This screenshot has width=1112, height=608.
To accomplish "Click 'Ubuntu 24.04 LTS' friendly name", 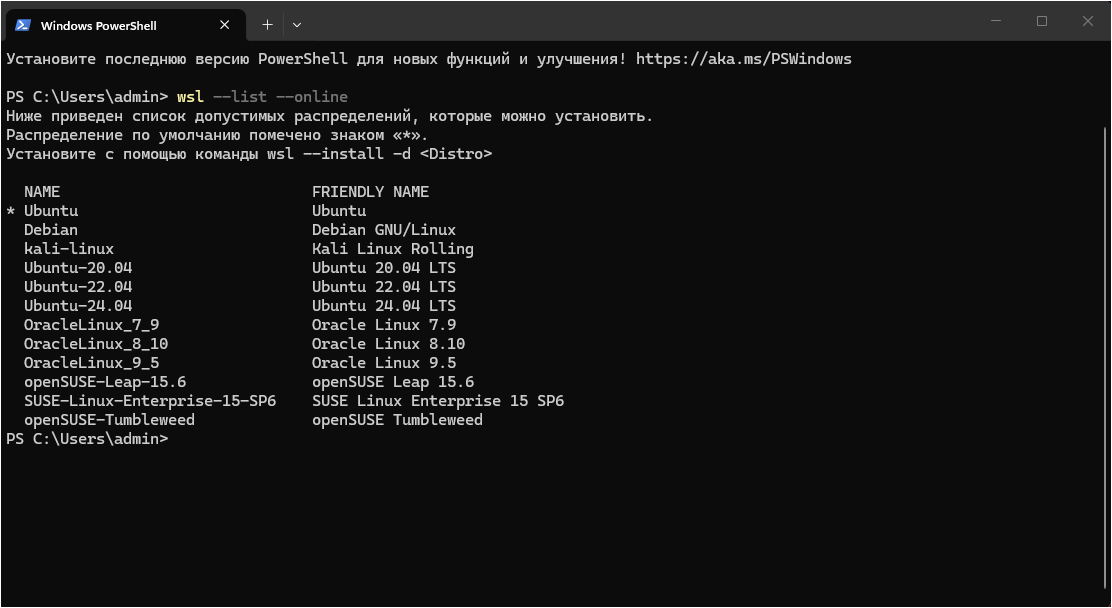I will [x=384, y=306].
